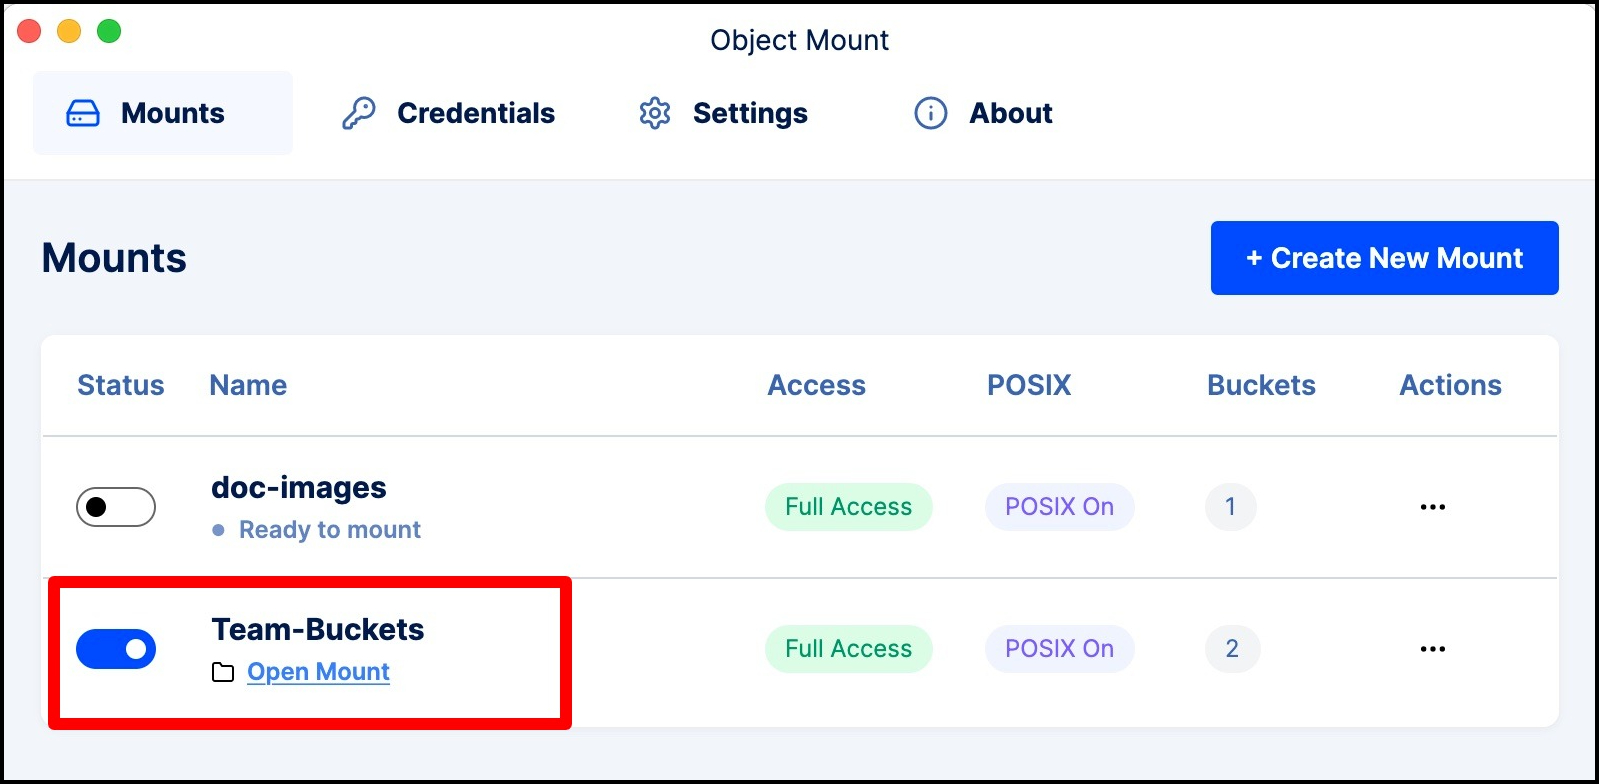Click the bucket count badge for doc-images

[1230, 507]
